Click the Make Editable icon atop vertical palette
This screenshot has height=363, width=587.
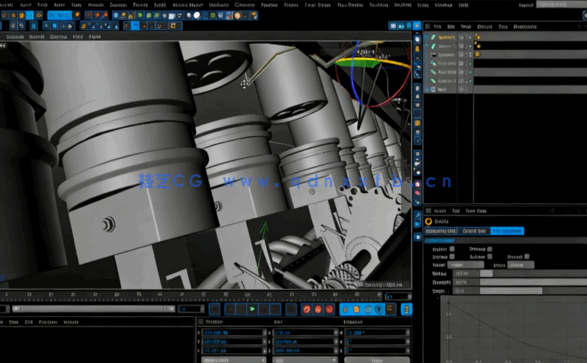tap(417, 39)
